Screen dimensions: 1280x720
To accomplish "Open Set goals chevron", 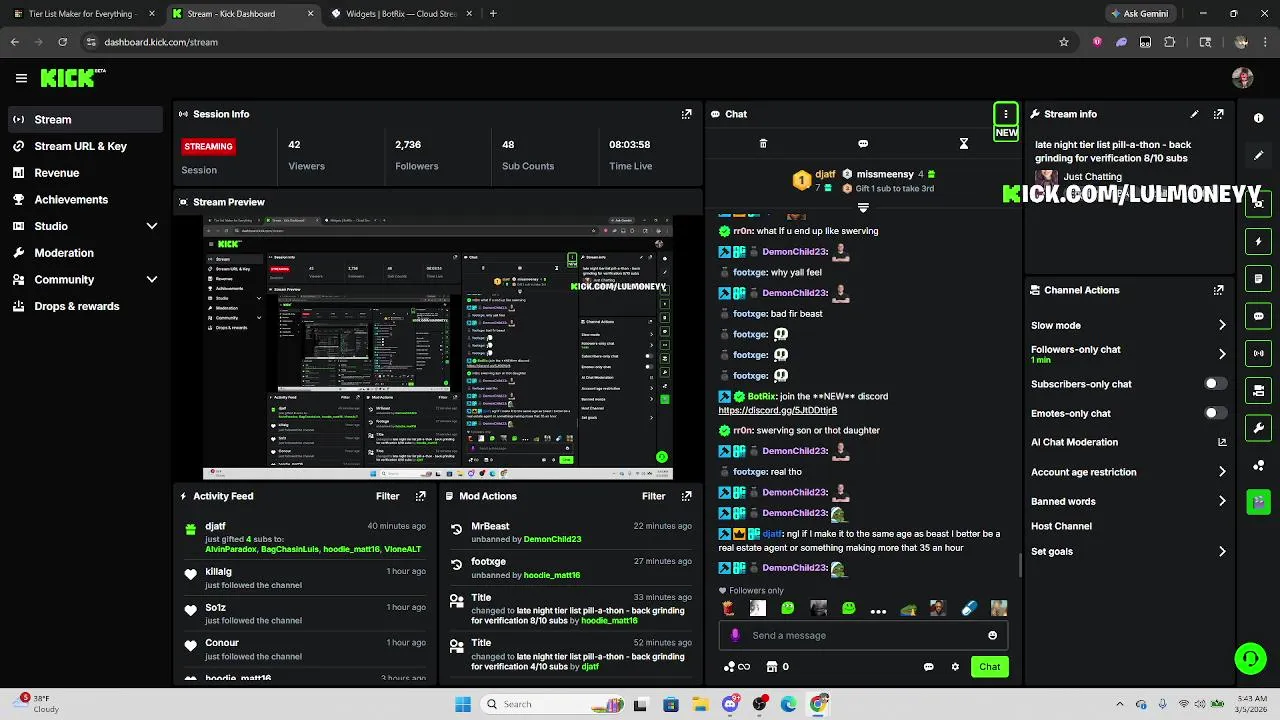I will [1222, 551].
